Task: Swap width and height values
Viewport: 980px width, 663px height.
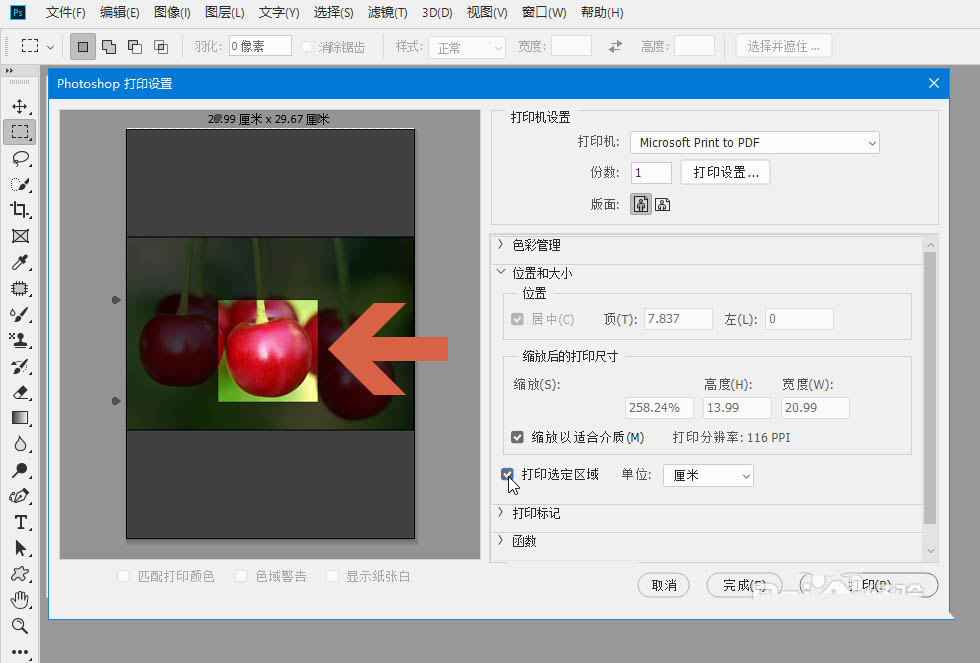Action: point(616,46)
